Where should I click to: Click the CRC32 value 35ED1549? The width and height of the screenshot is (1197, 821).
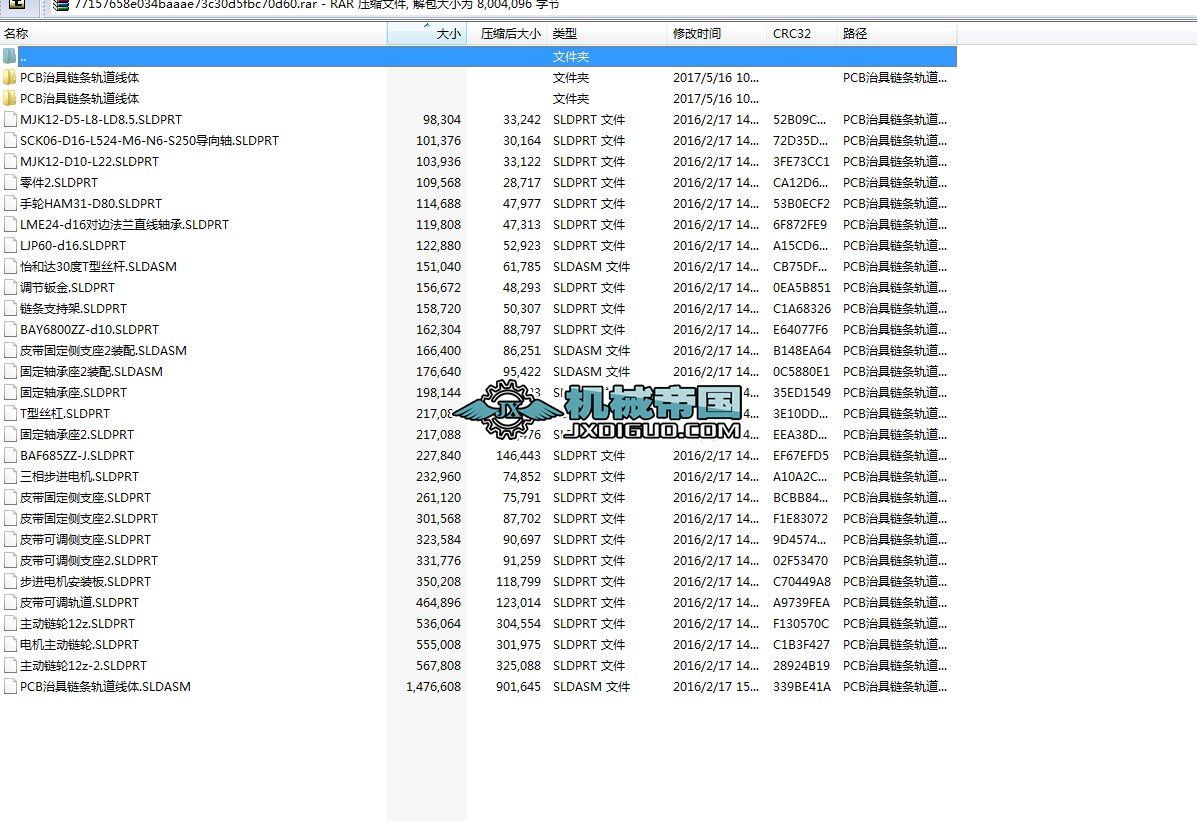coord(802,393)
